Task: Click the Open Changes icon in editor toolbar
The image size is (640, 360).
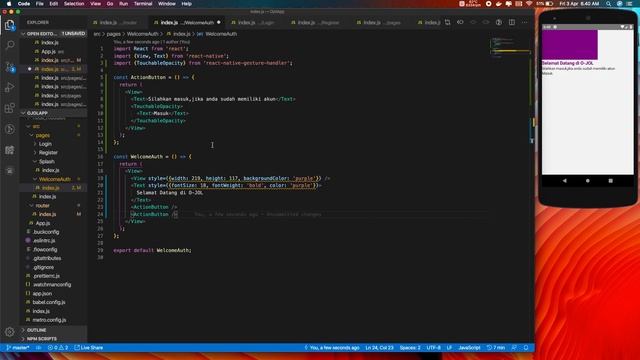Action: tap(448, 22)
